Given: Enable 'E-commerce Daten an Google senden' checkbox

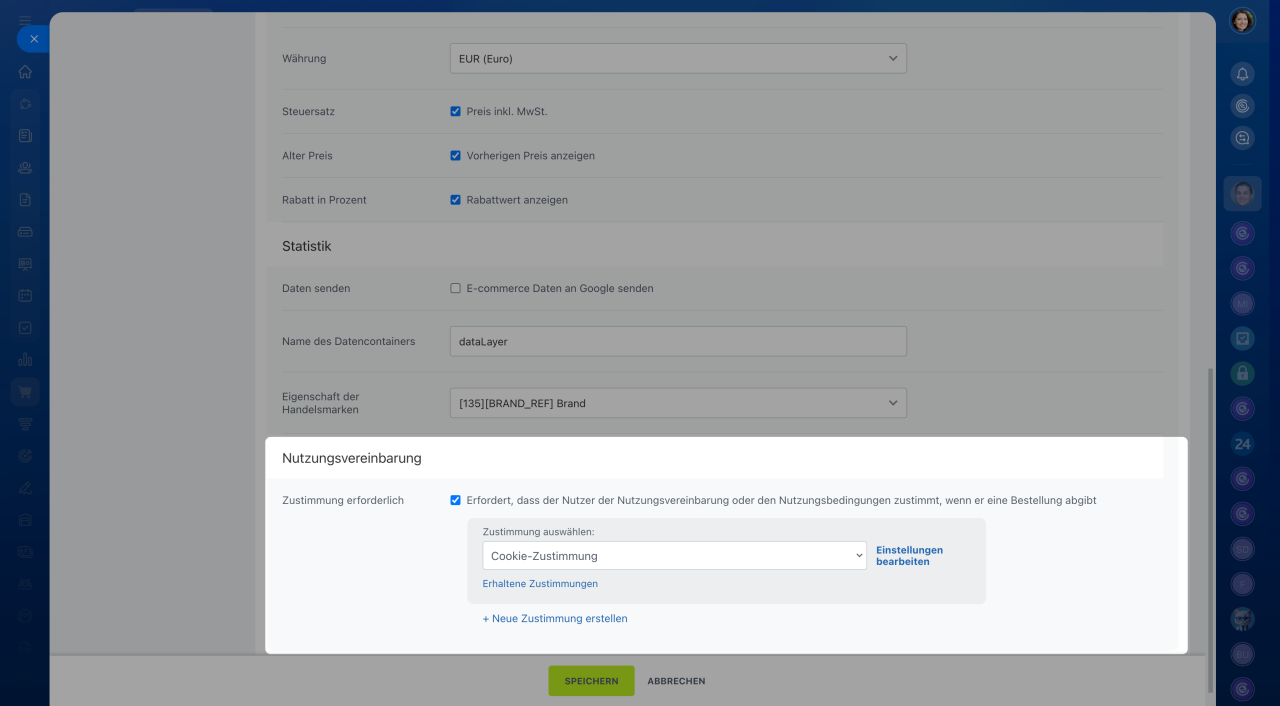Looking at the screenshot, I should tap(456, 288).
